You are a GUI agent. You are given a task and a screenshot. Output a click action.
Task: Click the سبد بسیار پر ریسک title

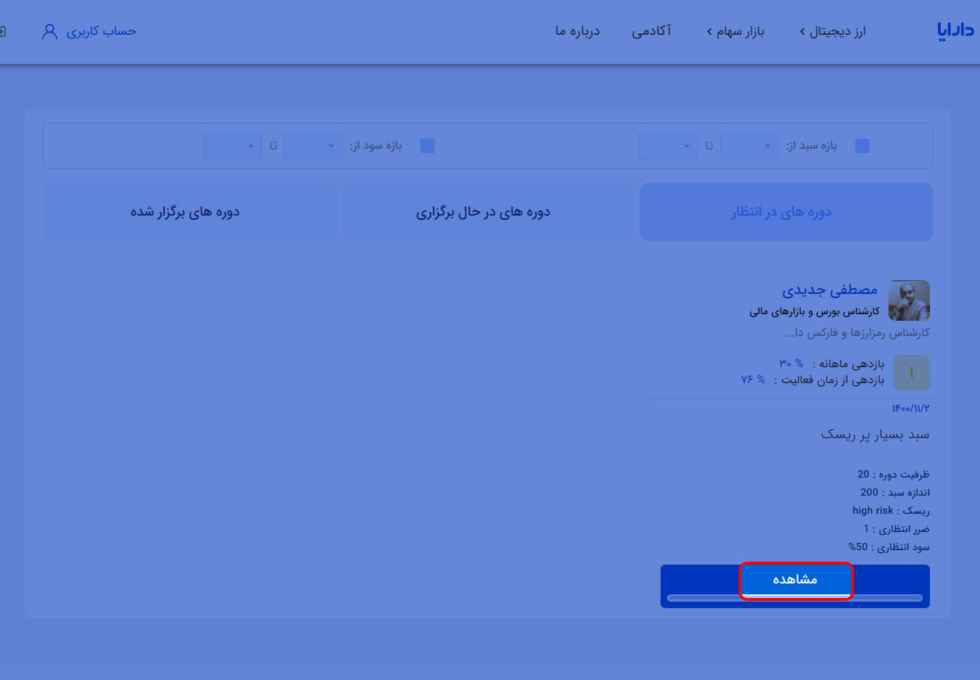point(875,434)
